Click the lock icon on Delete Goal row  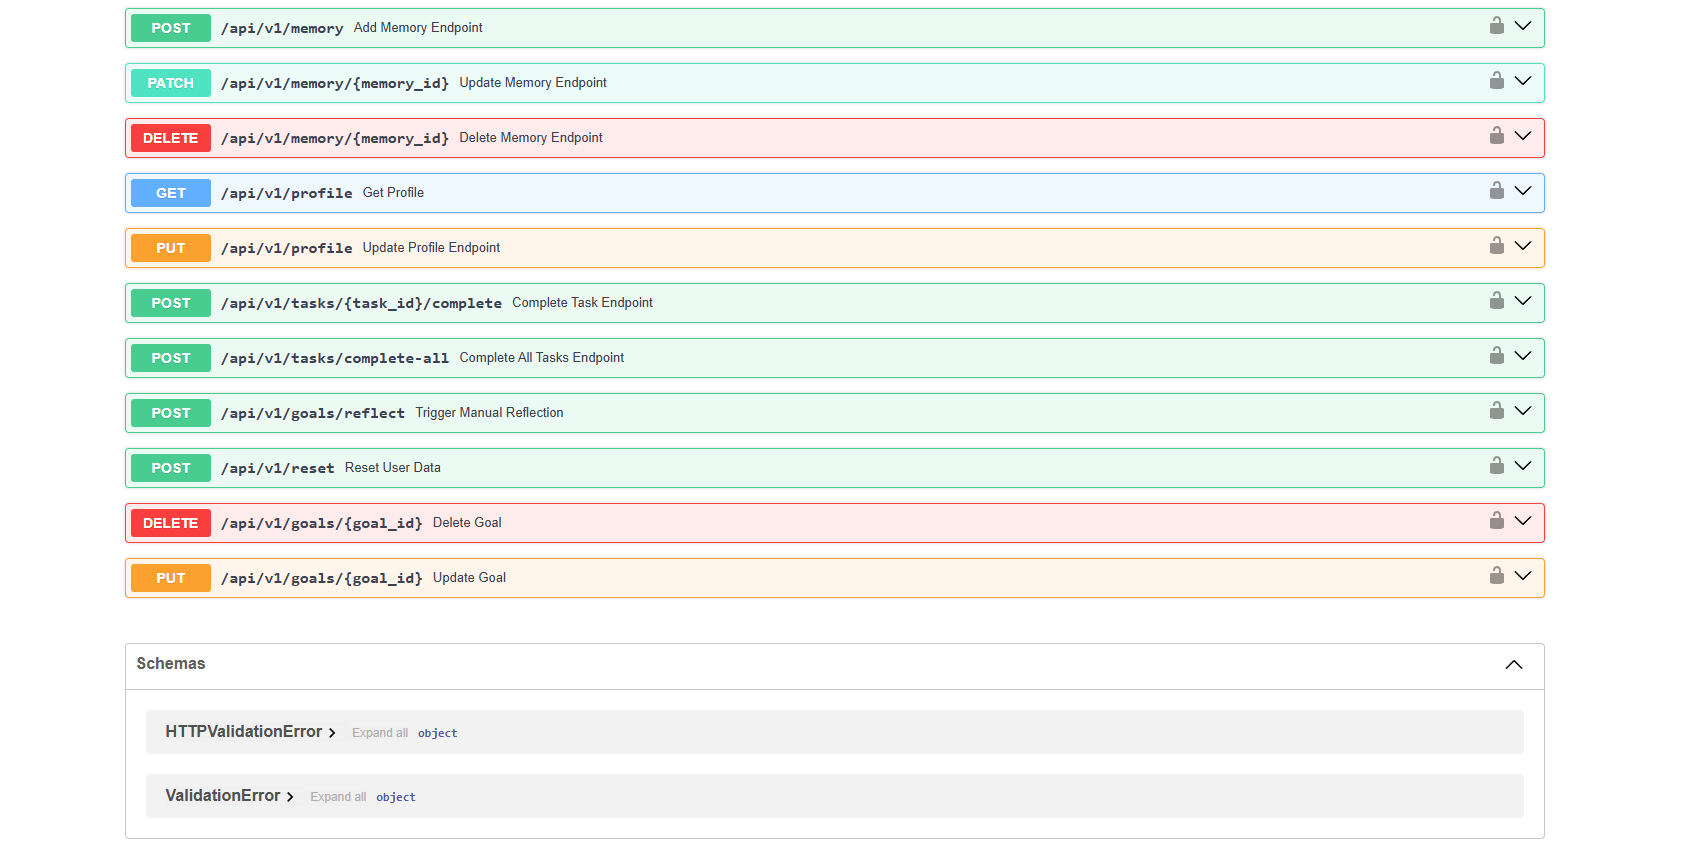coord(1497,520)
